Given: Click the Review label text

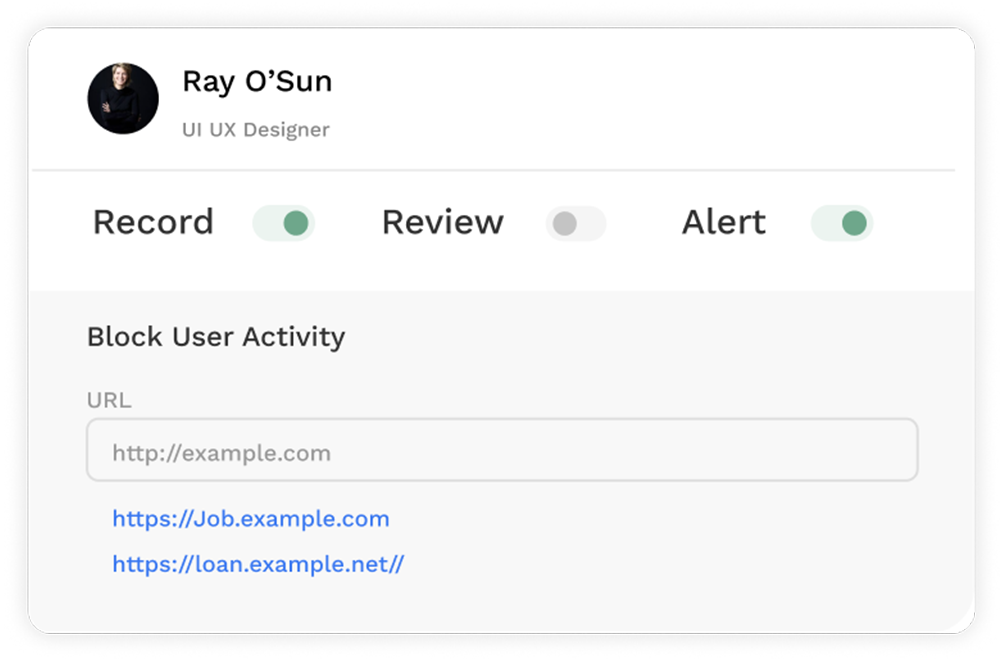Looking at the screenshot, I should point(442,223).
